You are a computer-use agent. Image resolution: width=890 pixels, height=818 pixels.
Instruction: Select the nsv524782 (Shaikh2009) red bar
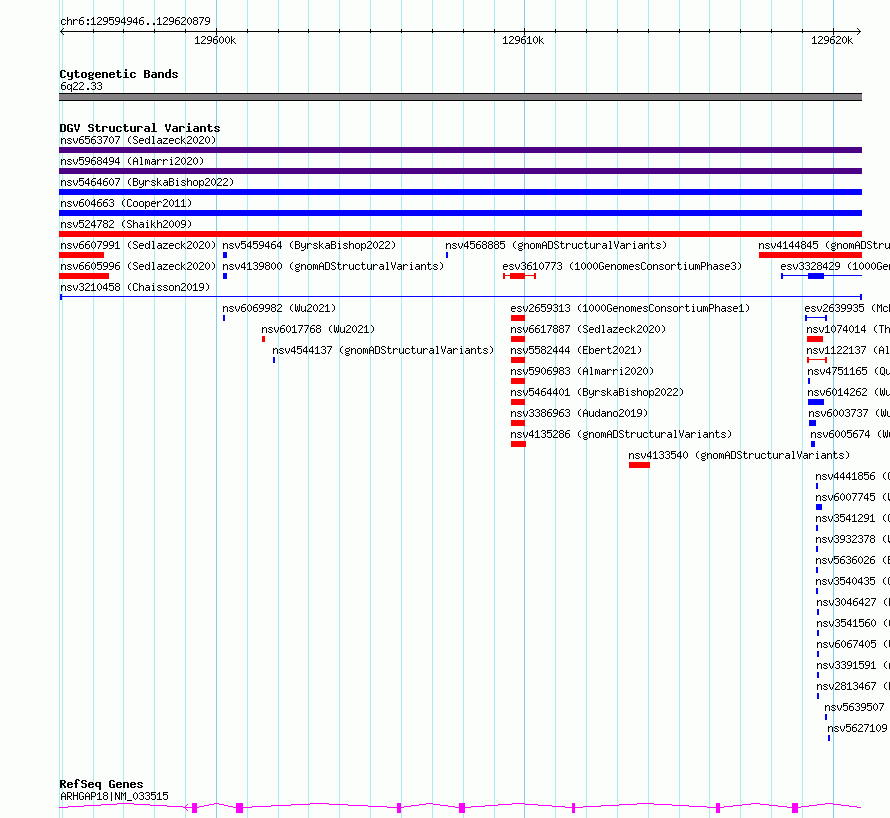coord(460,234)
